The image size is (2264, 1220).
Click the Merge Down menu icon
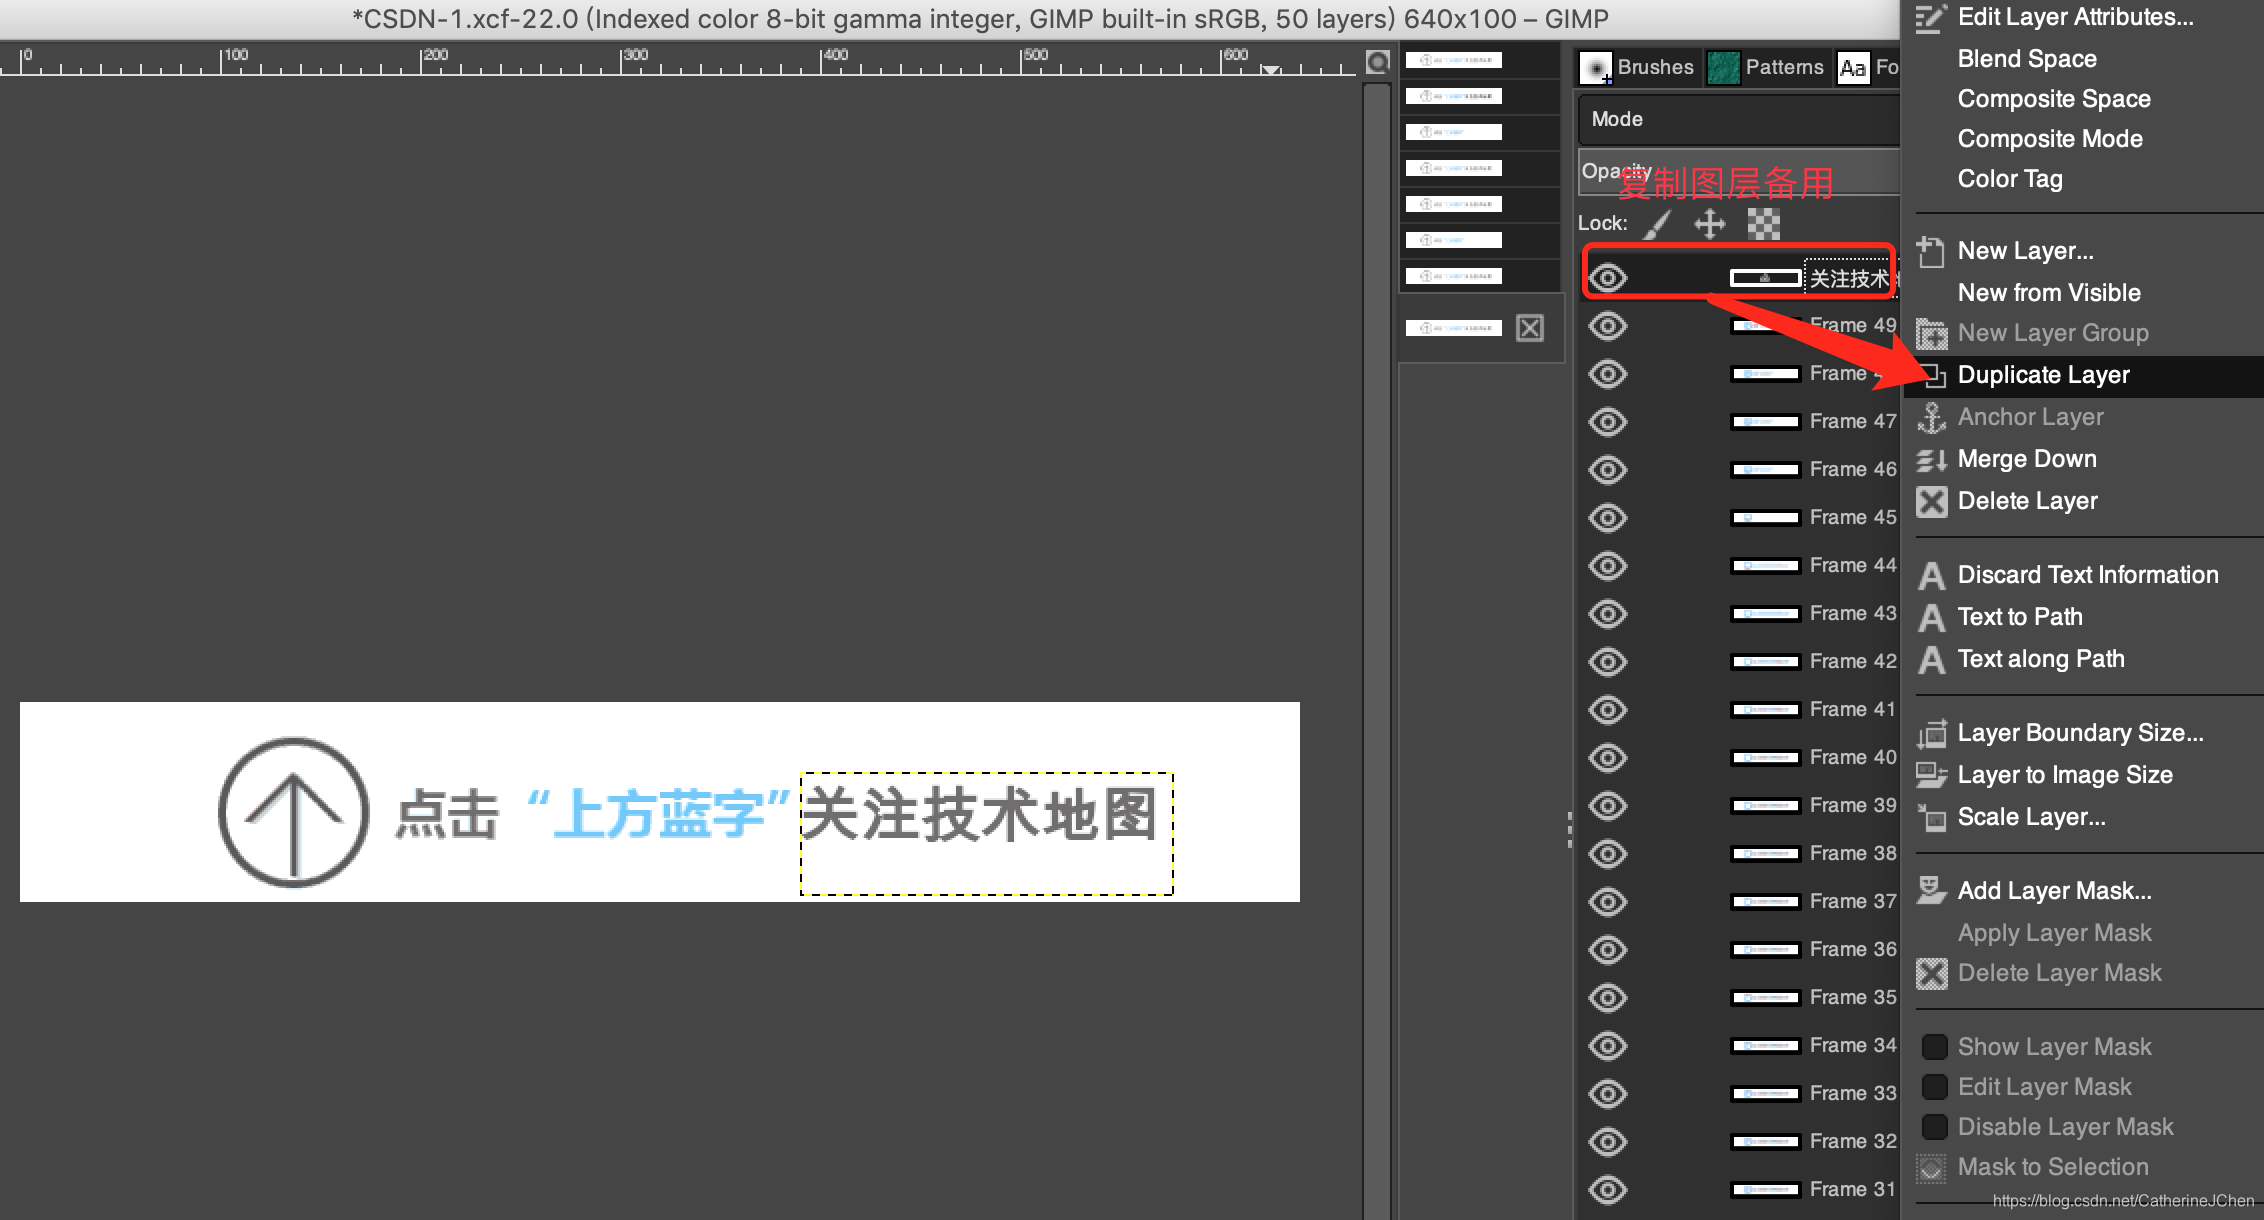[1932, 459]
